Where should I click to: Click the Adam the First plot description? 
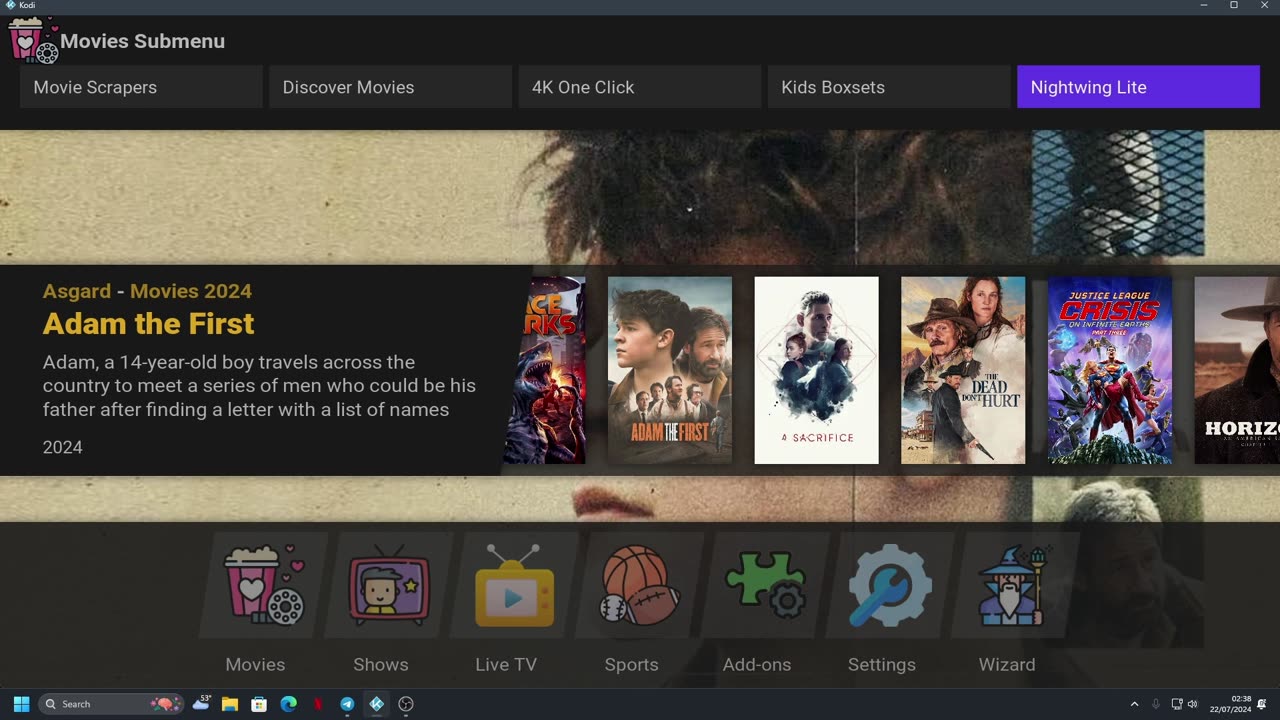coord(259,386)
